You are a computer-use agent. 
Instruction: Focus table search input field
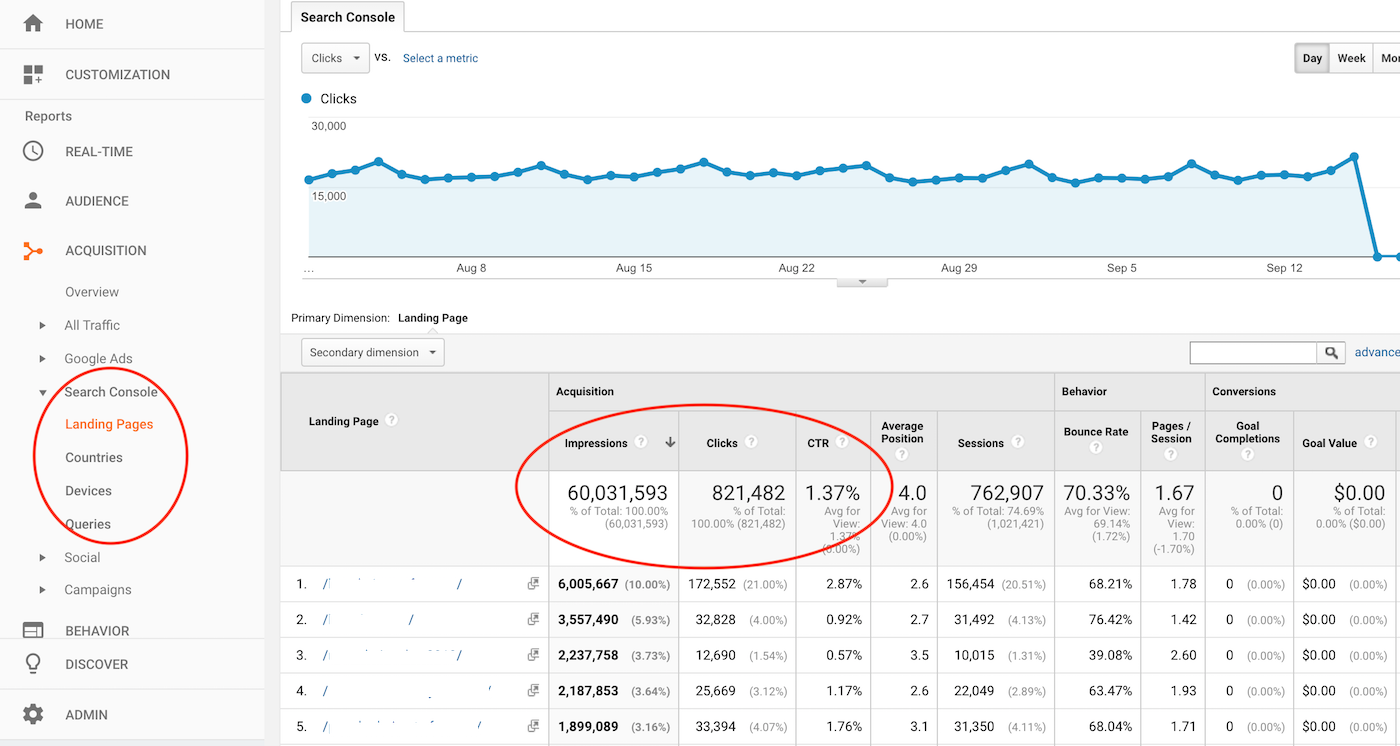point(1253,352)
